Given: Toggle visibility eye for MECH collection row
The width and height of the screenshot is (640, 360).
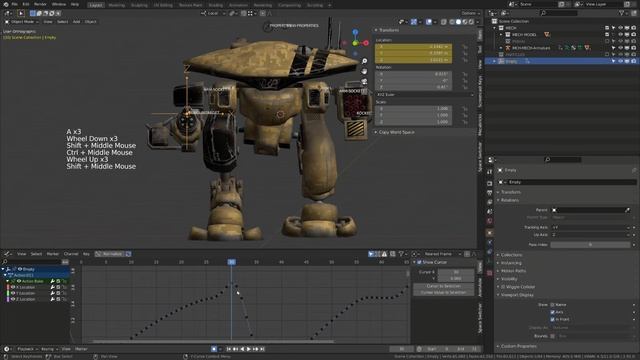Looking at the screenshot, I should pyautogui.click(x=620, y=28).
